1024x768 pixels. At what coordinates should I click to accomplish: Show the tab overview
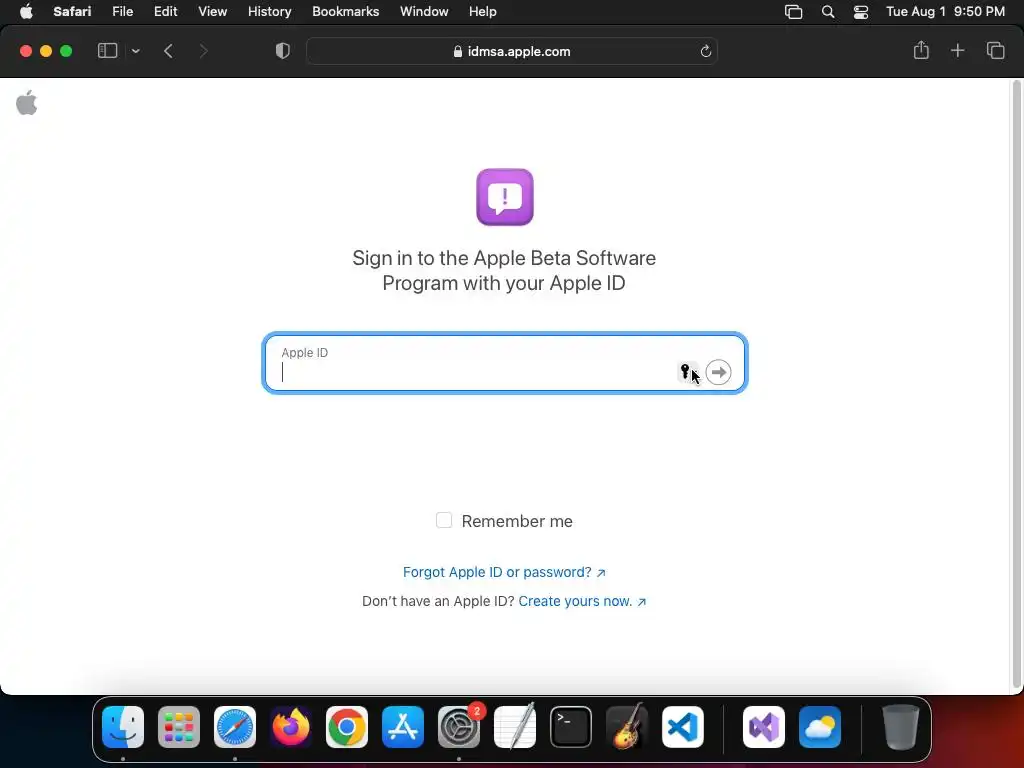point(995,50)
